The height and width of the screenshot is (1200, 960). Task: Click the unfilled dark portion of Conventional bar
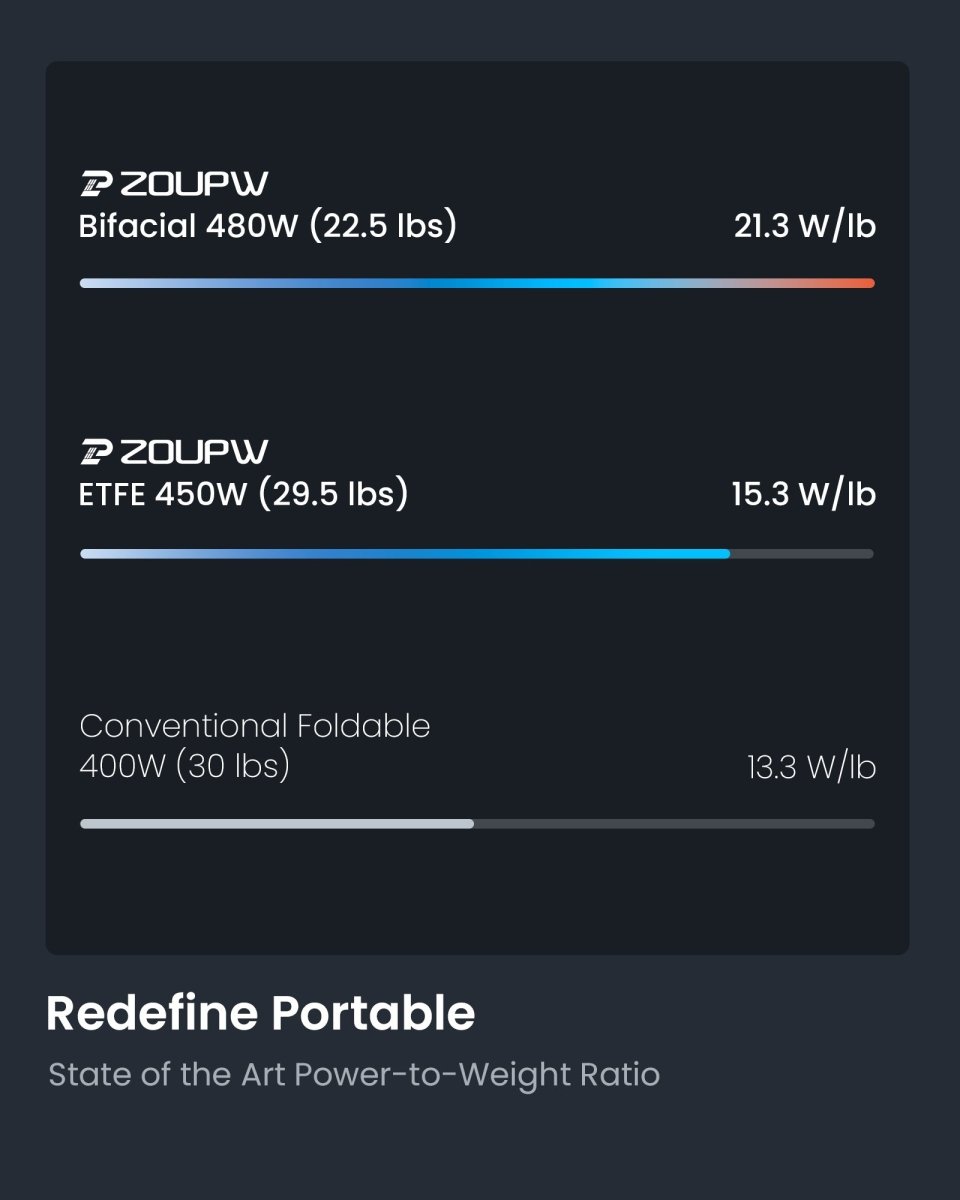click(674, 824)
